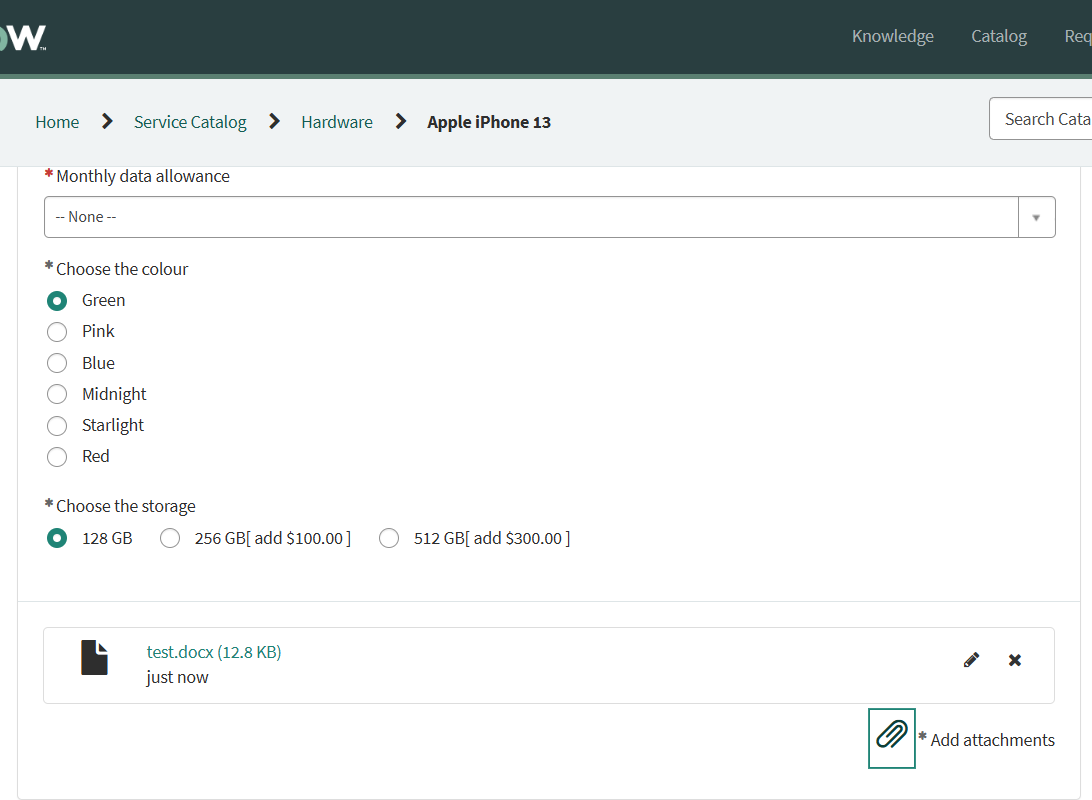Open the Catalog menu
Image resolution: width=1092 pixels, height=800 pixels.
click(x=999, y=36)
